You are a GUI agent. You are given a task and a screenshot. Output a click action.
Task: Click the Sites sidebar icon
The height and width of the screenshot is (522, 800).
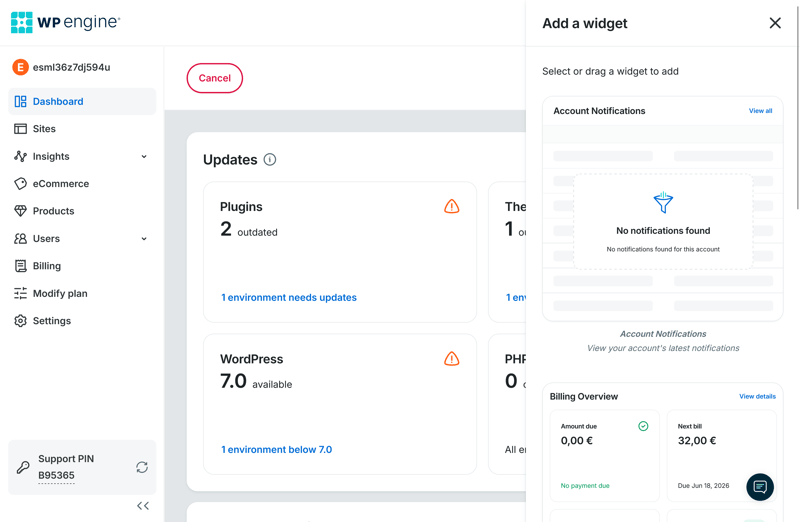[20, 129]
